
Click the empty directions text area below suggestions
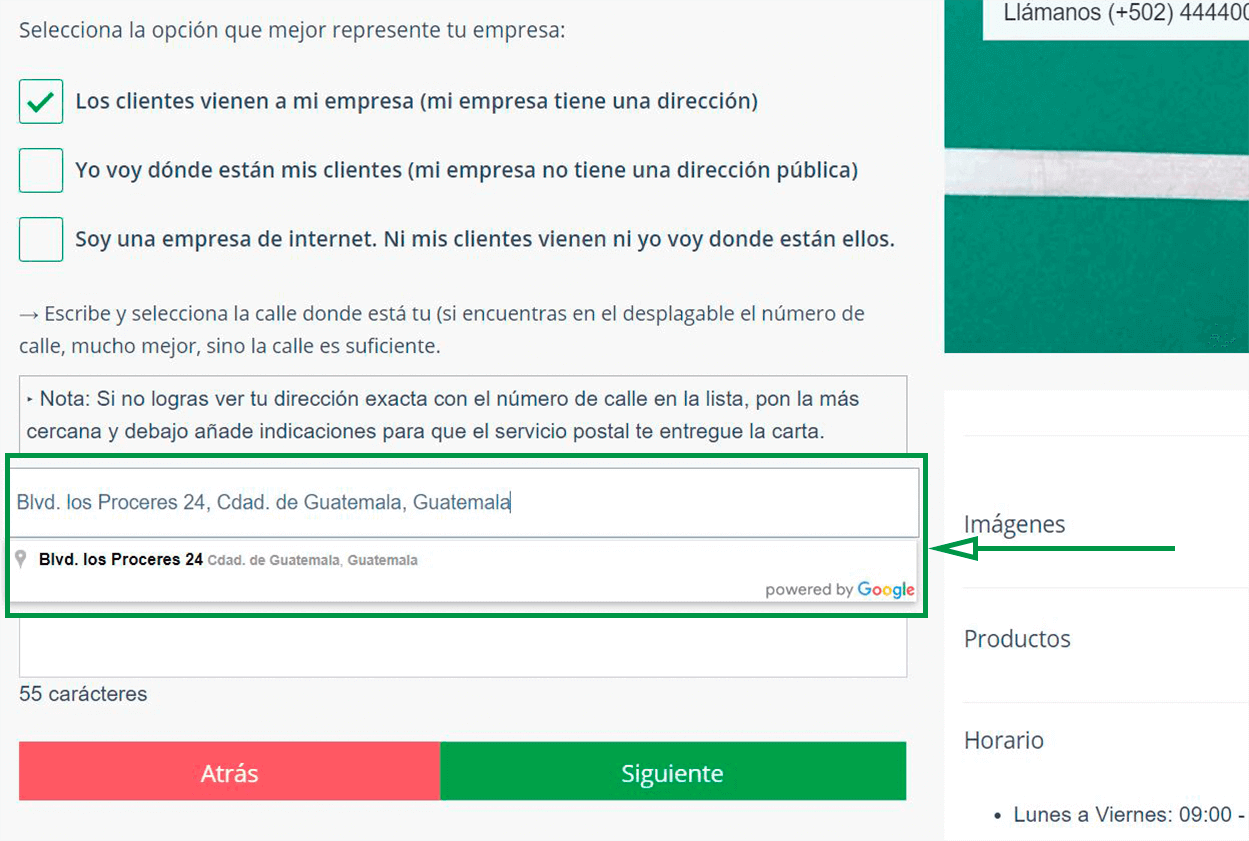point(463,647)
